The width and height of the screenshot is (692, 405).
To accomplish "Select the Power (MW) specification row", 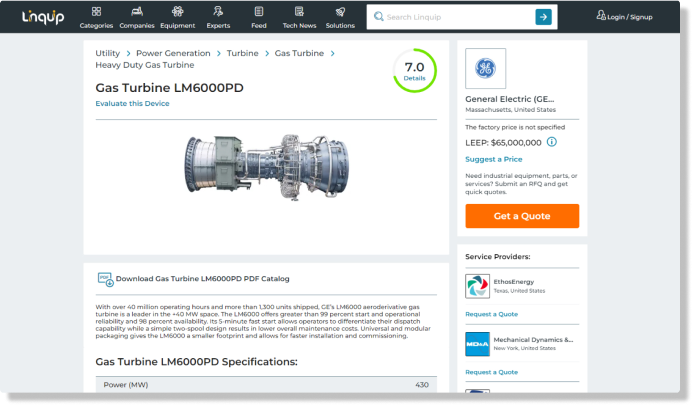I will pos(266,385).
